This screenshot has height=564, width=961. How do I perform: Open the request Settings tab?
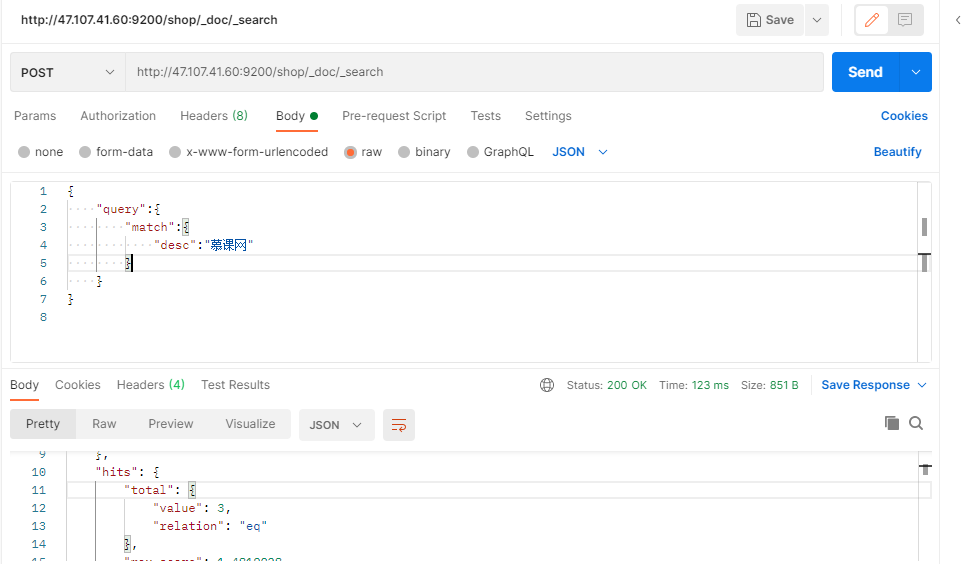(548, 116)
